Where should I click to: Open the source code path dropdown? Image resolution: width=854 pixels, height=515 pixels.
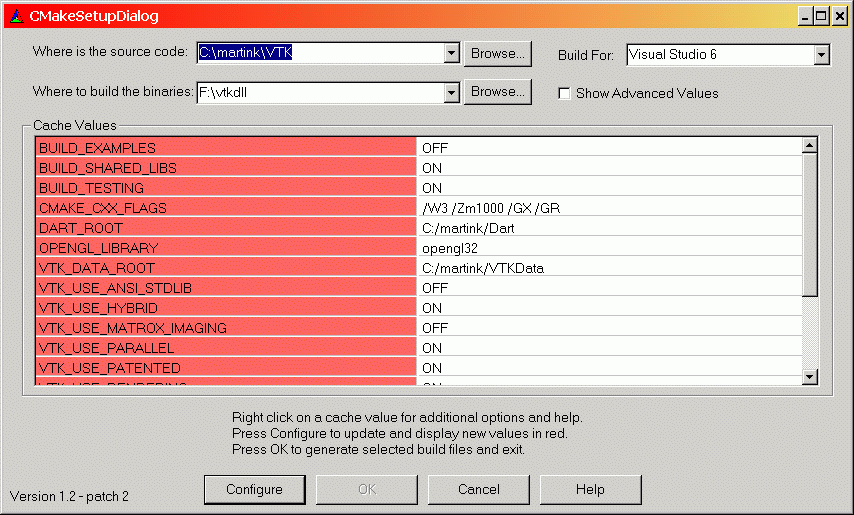(x=450, y=53)
